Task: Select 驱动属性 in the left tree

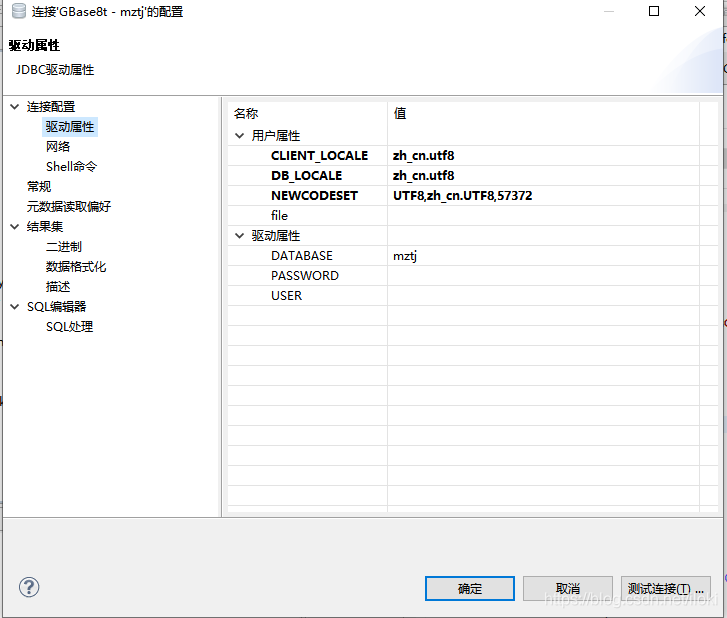Action: tap(70, 127)
